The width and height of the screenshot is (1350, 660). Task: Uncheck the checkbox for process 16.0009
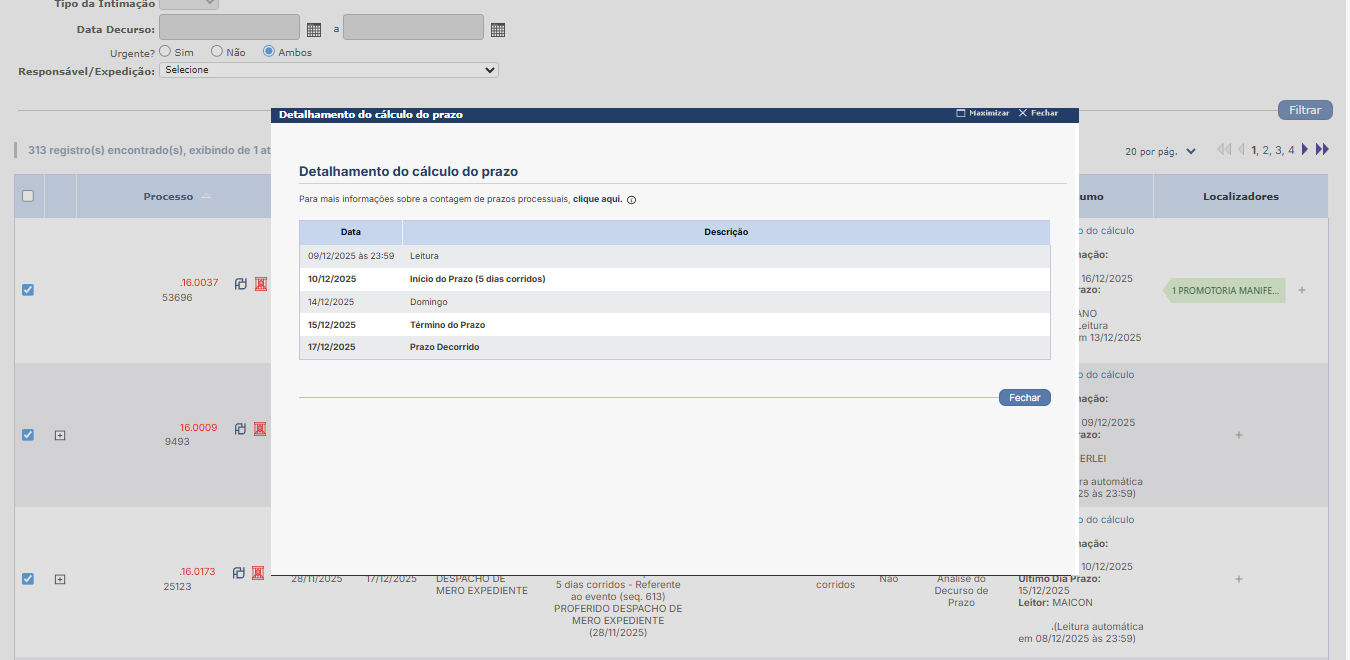(x=27, y=435)
